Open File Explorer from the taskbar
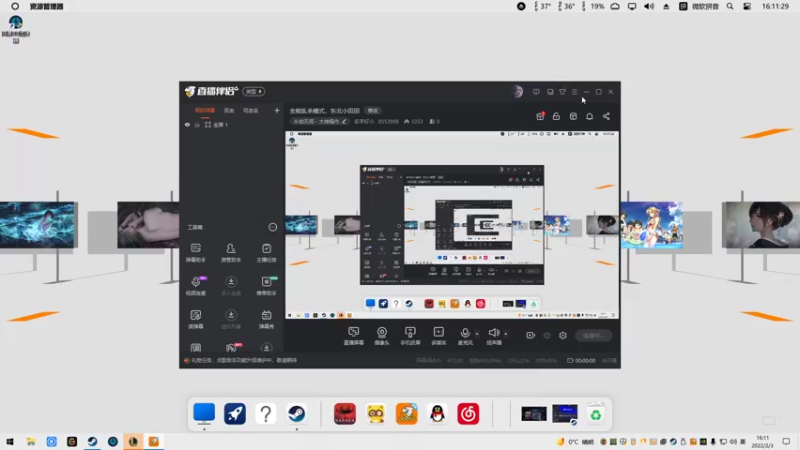The image size is (800, 450). click(x=31, y=441)
